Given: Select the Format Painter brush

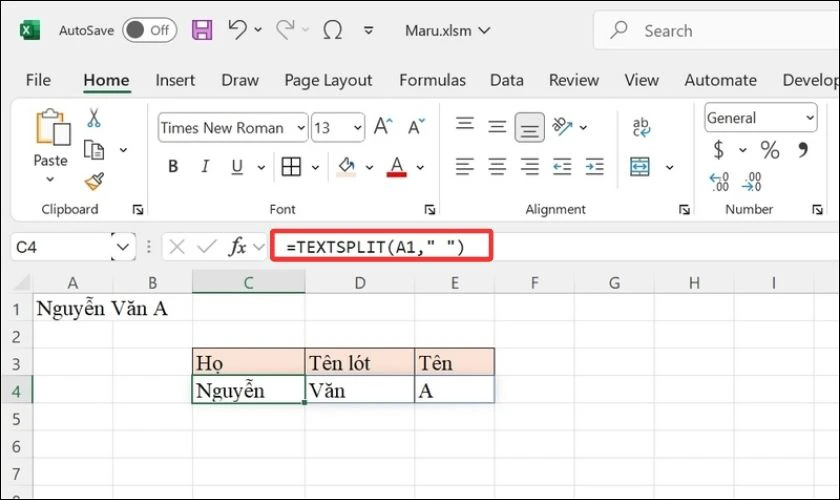Looking at the screenshot, I should pos(94,181).
